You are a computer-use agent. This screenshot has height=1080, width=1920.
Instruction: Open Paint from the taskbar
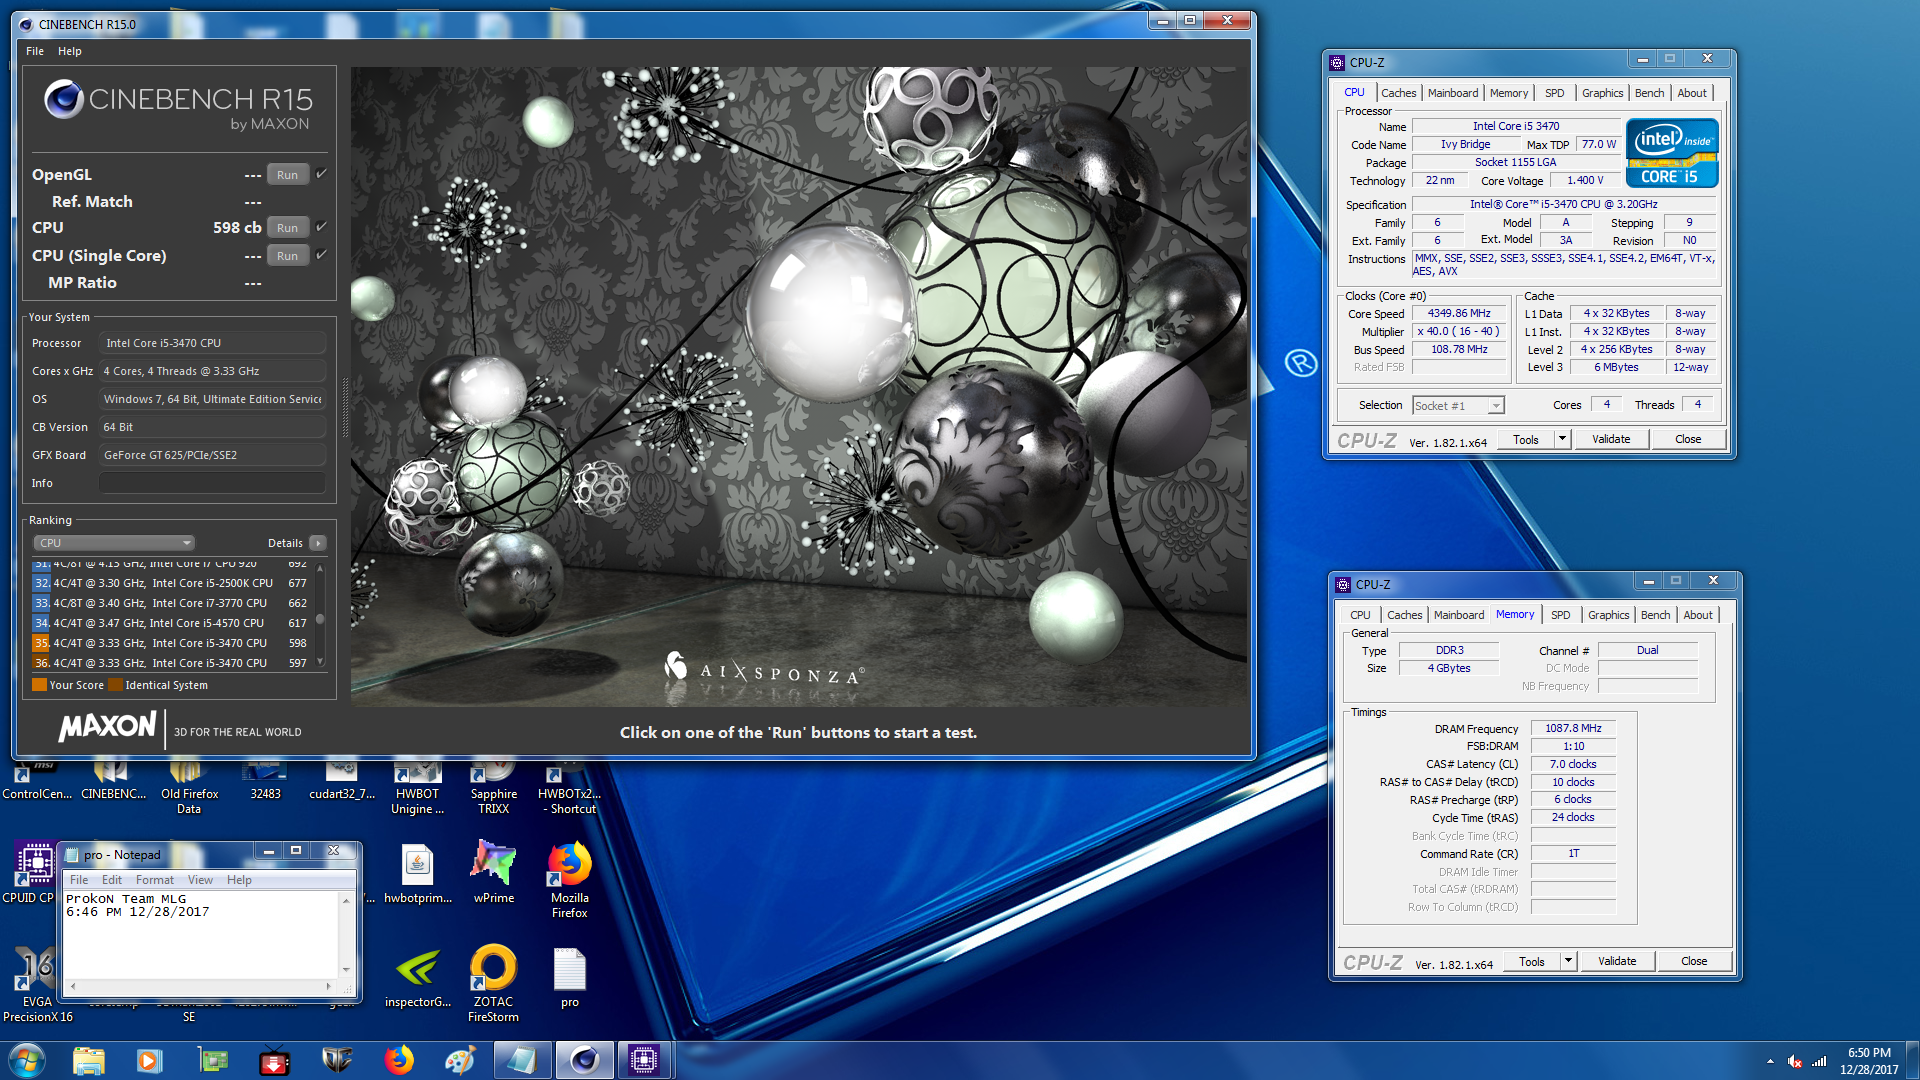[461, 1060]
